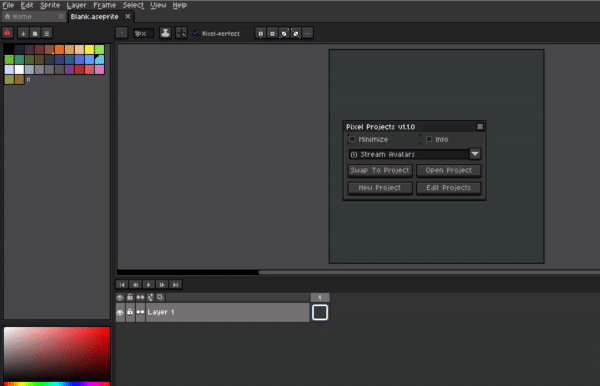Open the context bar more options button
The width and height of the screenshot is (600, 386).
[x=308, y=33]
